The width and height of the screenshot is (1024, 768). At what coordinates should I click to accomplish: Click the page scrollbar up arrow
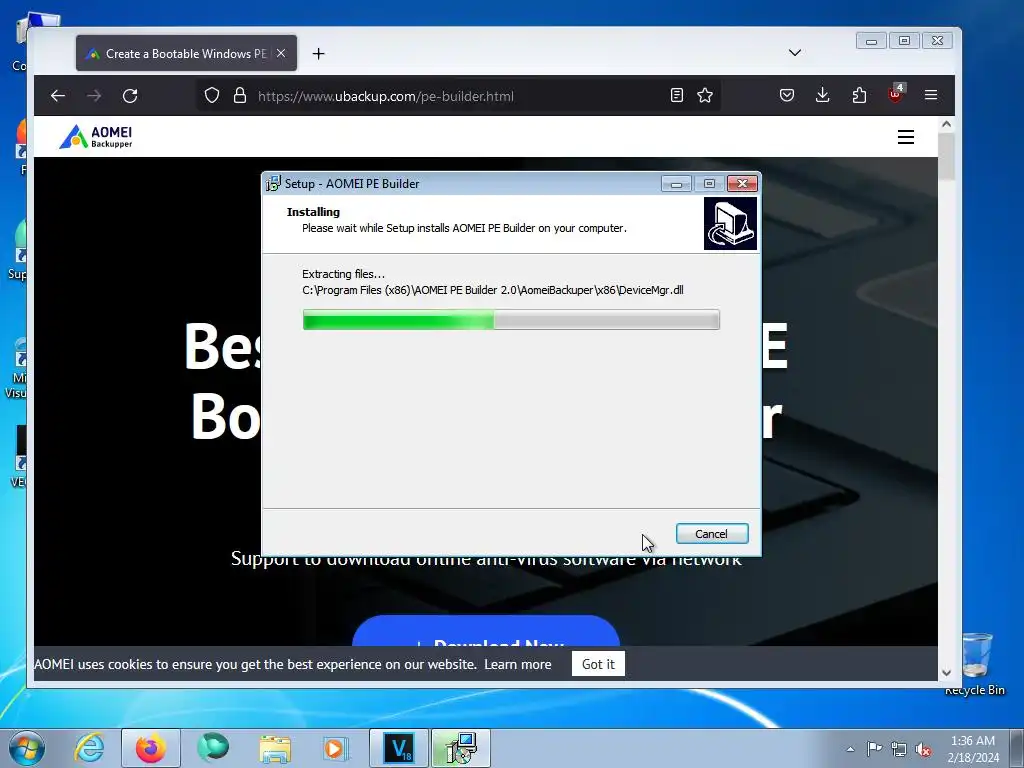point(946,124)
